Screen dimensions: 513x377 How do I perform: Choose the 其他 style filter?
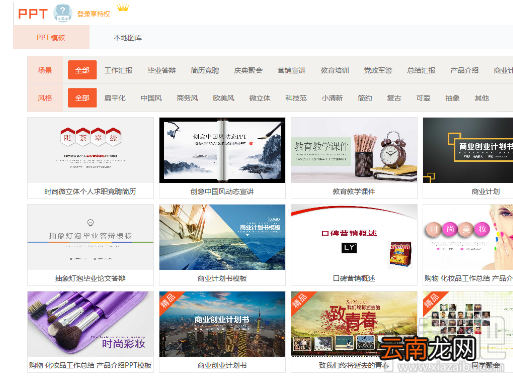pyautogui.click(x=482, y=98)
